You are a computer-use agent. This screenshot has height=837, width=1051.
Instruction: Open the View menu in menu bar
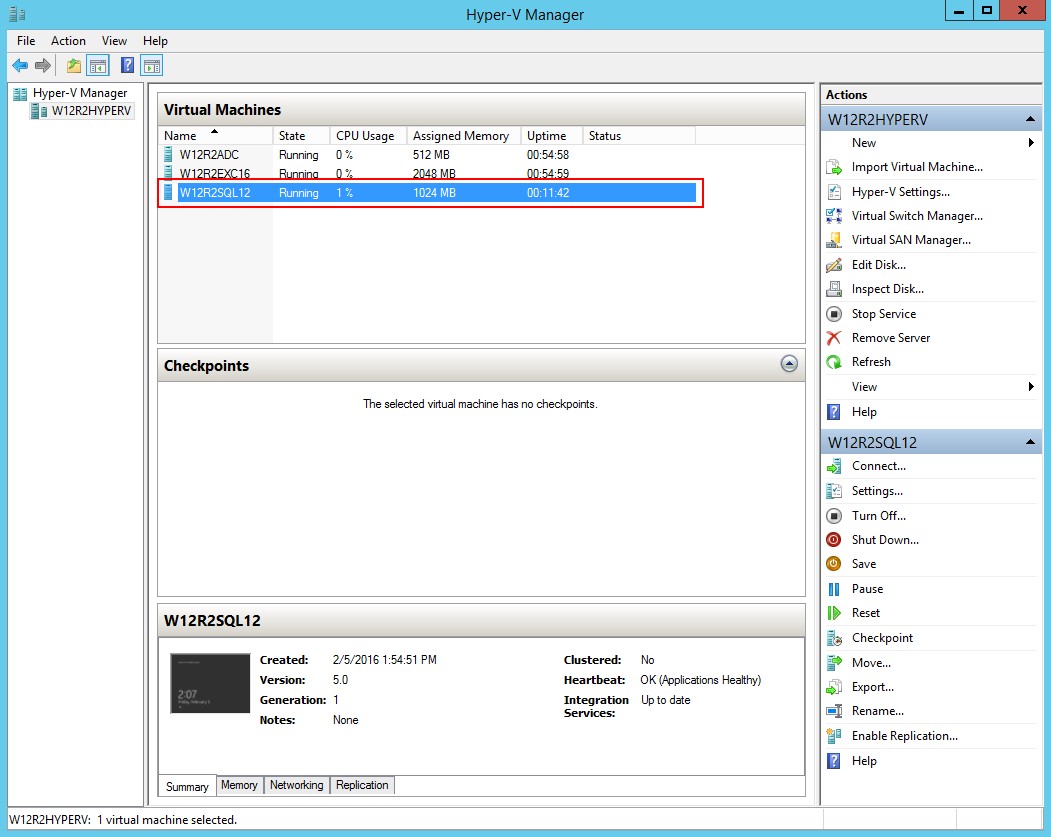coord(114,41)
